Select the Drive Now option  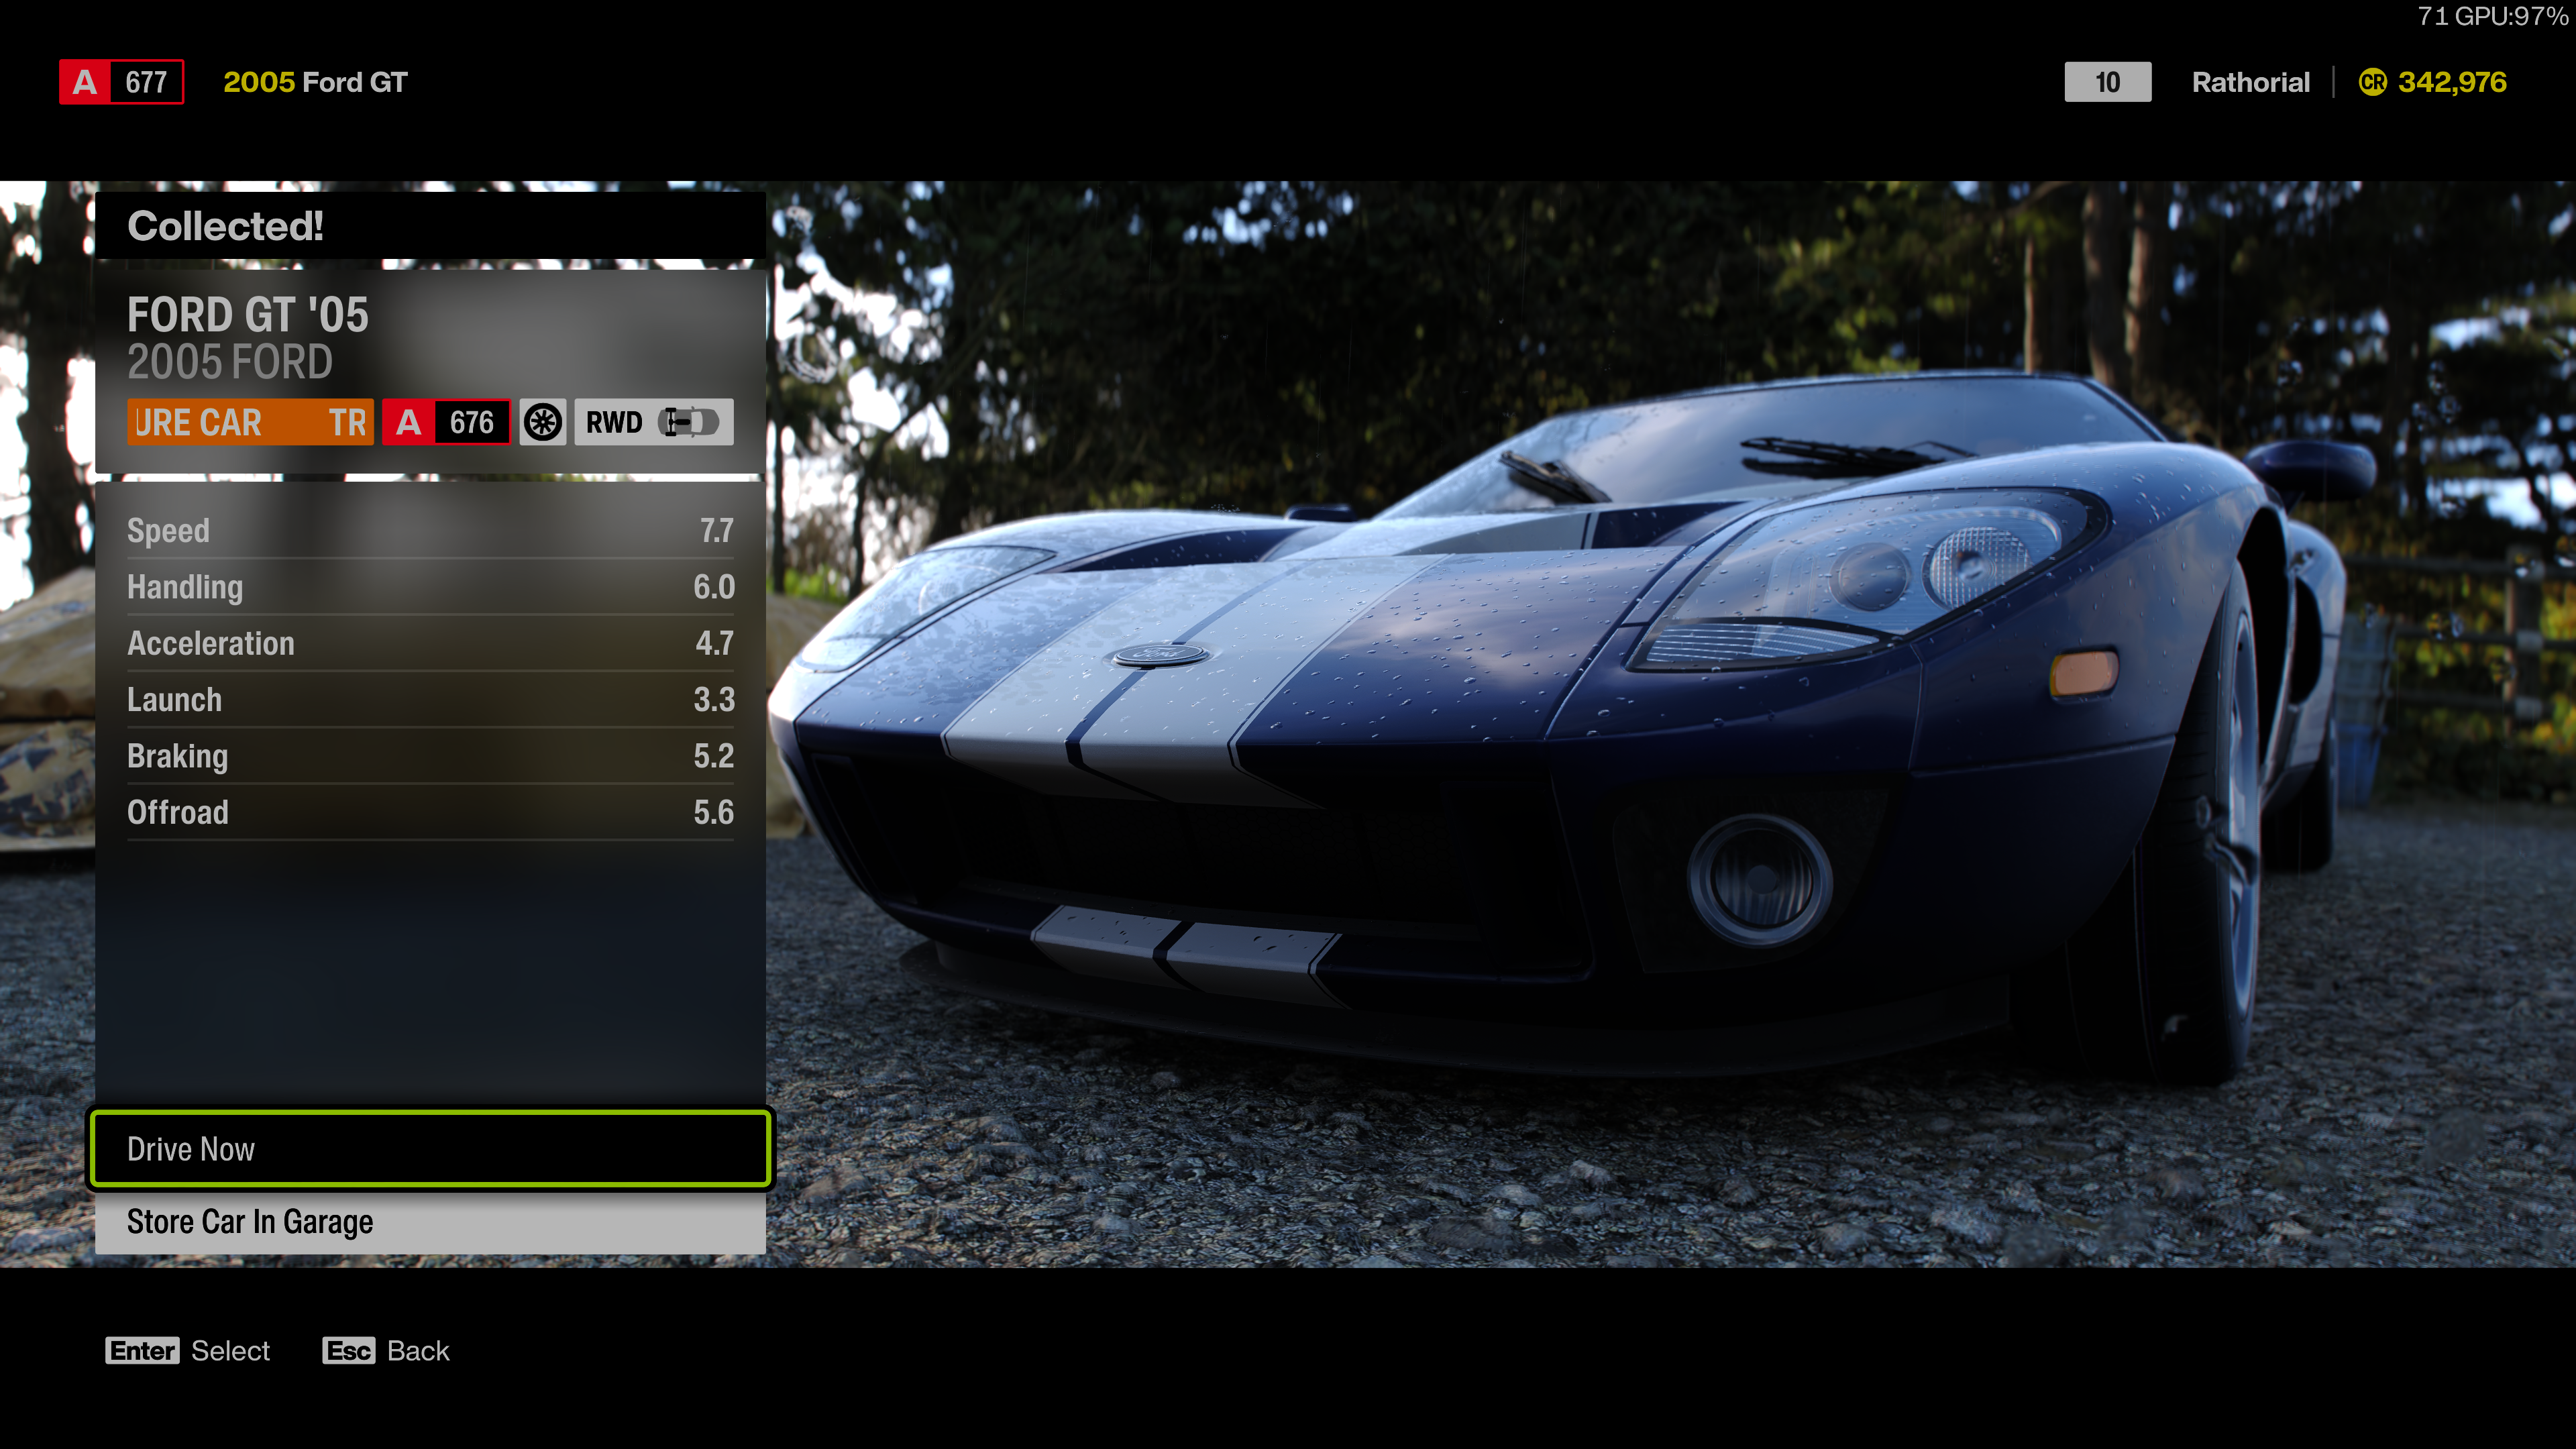pos(430,1148)
